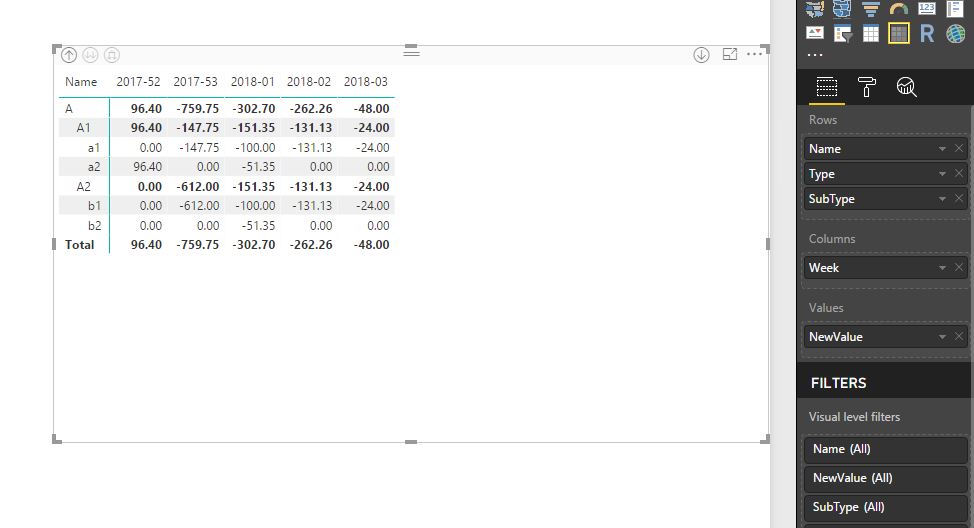Click the SubType field pill in Rows
974x528 pixels.
[886, 199]
